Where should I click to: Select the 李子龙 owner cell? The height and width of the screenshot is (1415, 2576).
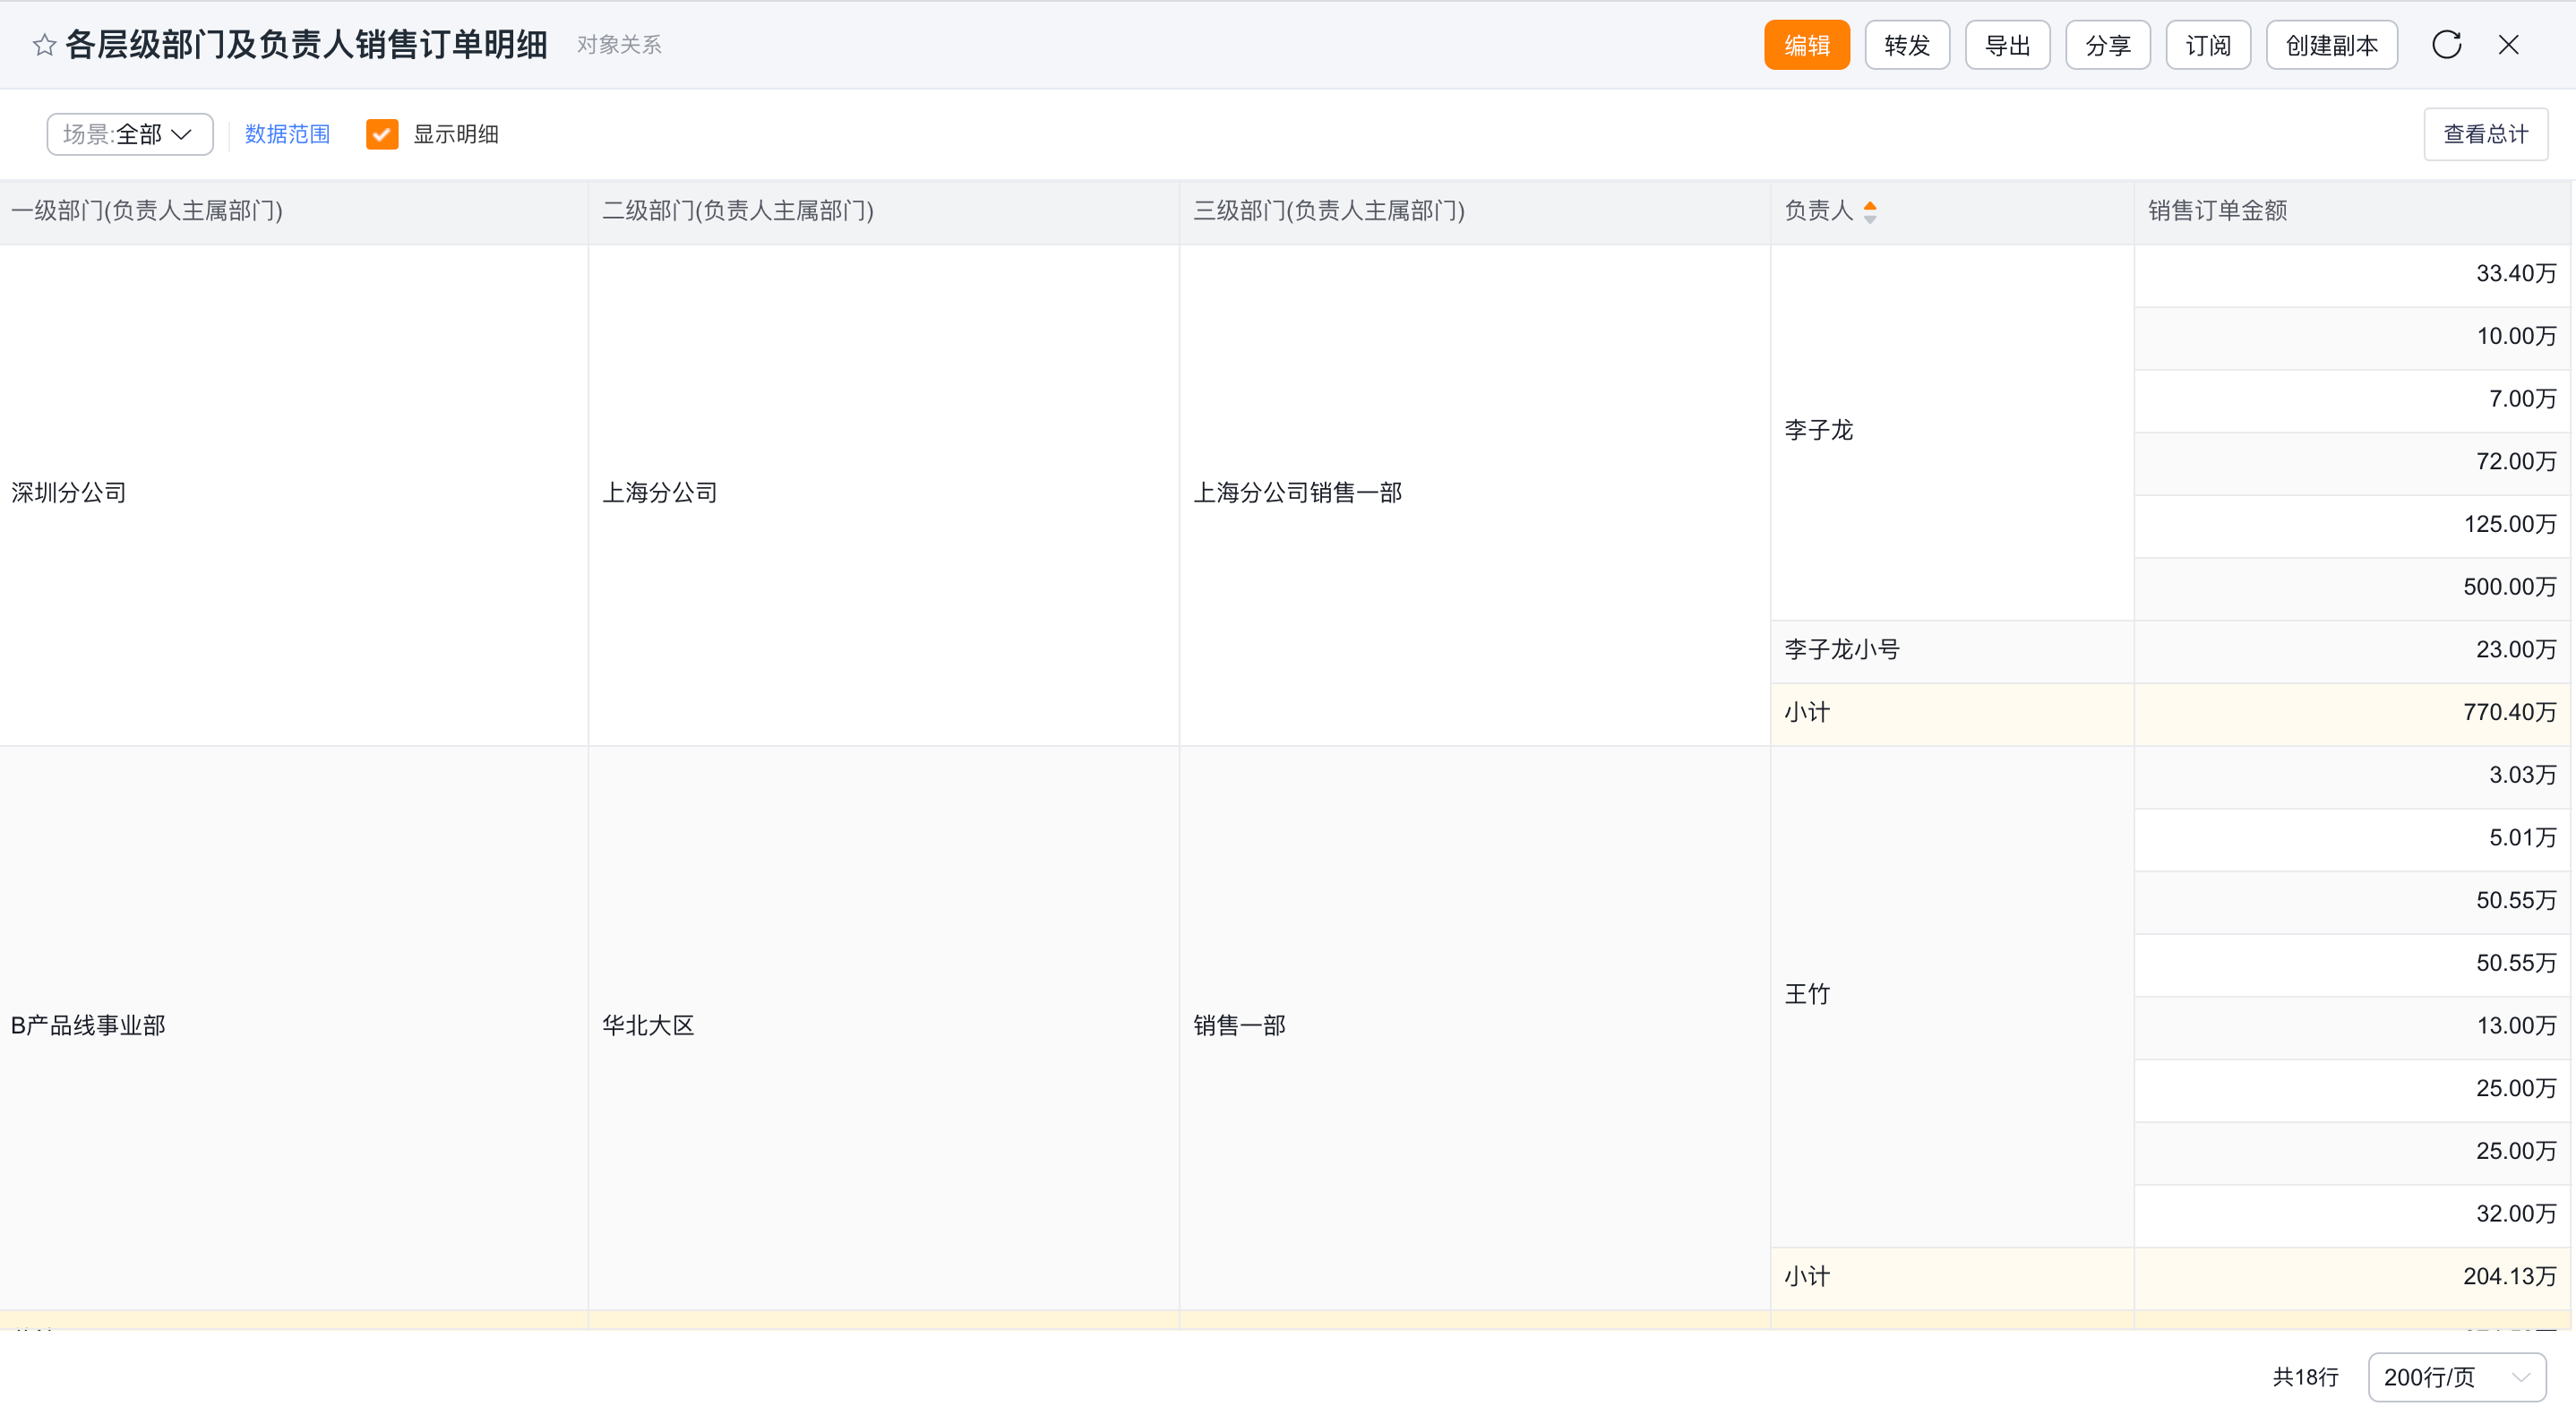(1952, 431)
